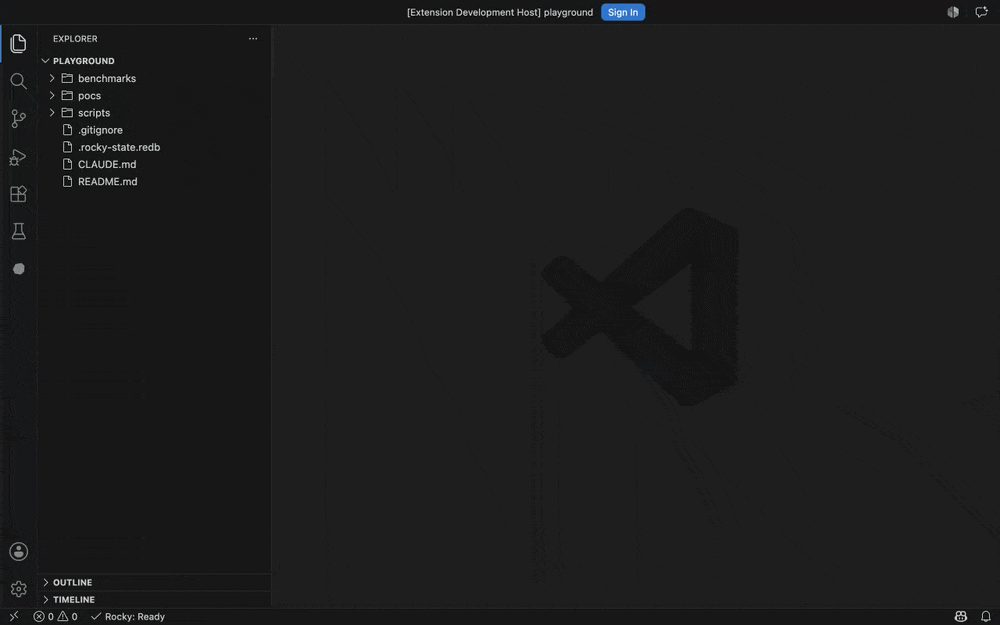This screenshot has width=1000, height=625.
Task: Open the notifications bell
Action: [x=985, y=616]
